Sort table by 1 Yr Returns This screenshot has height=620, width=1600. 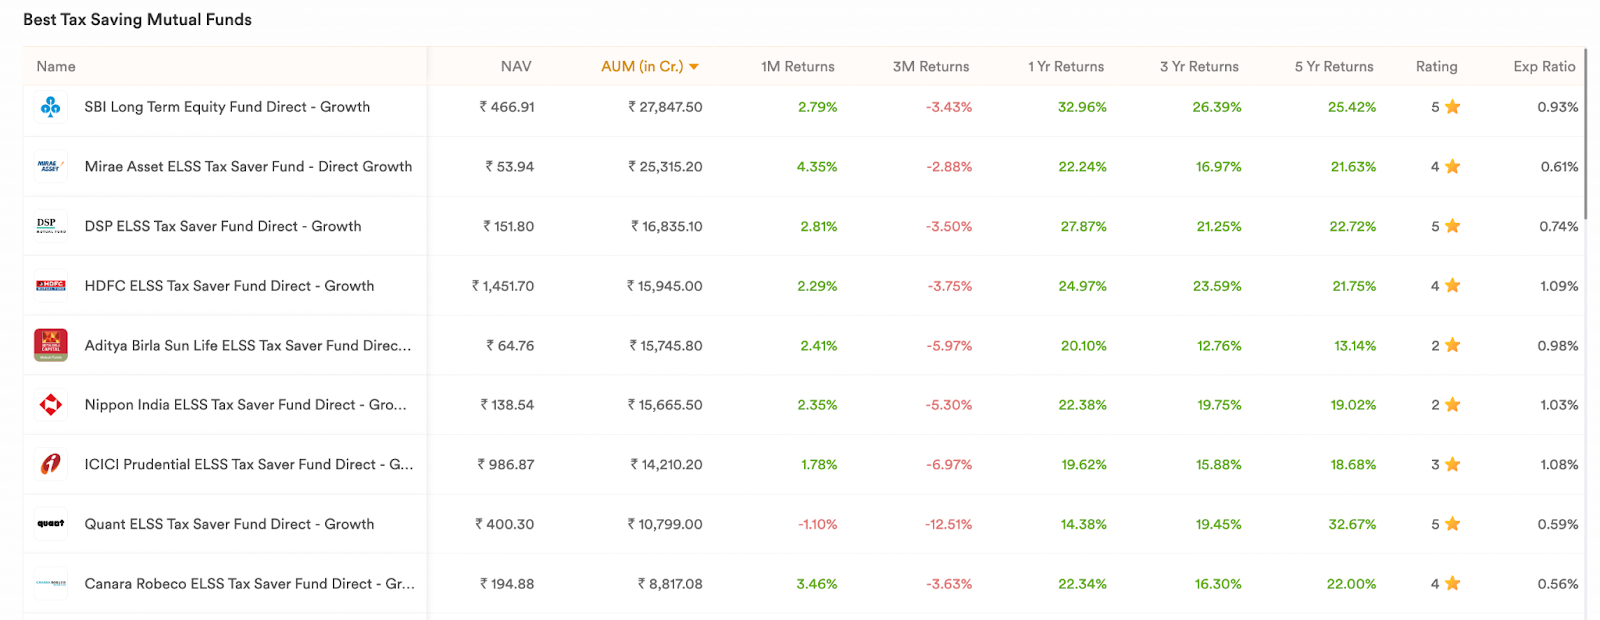pos(1066,66)
